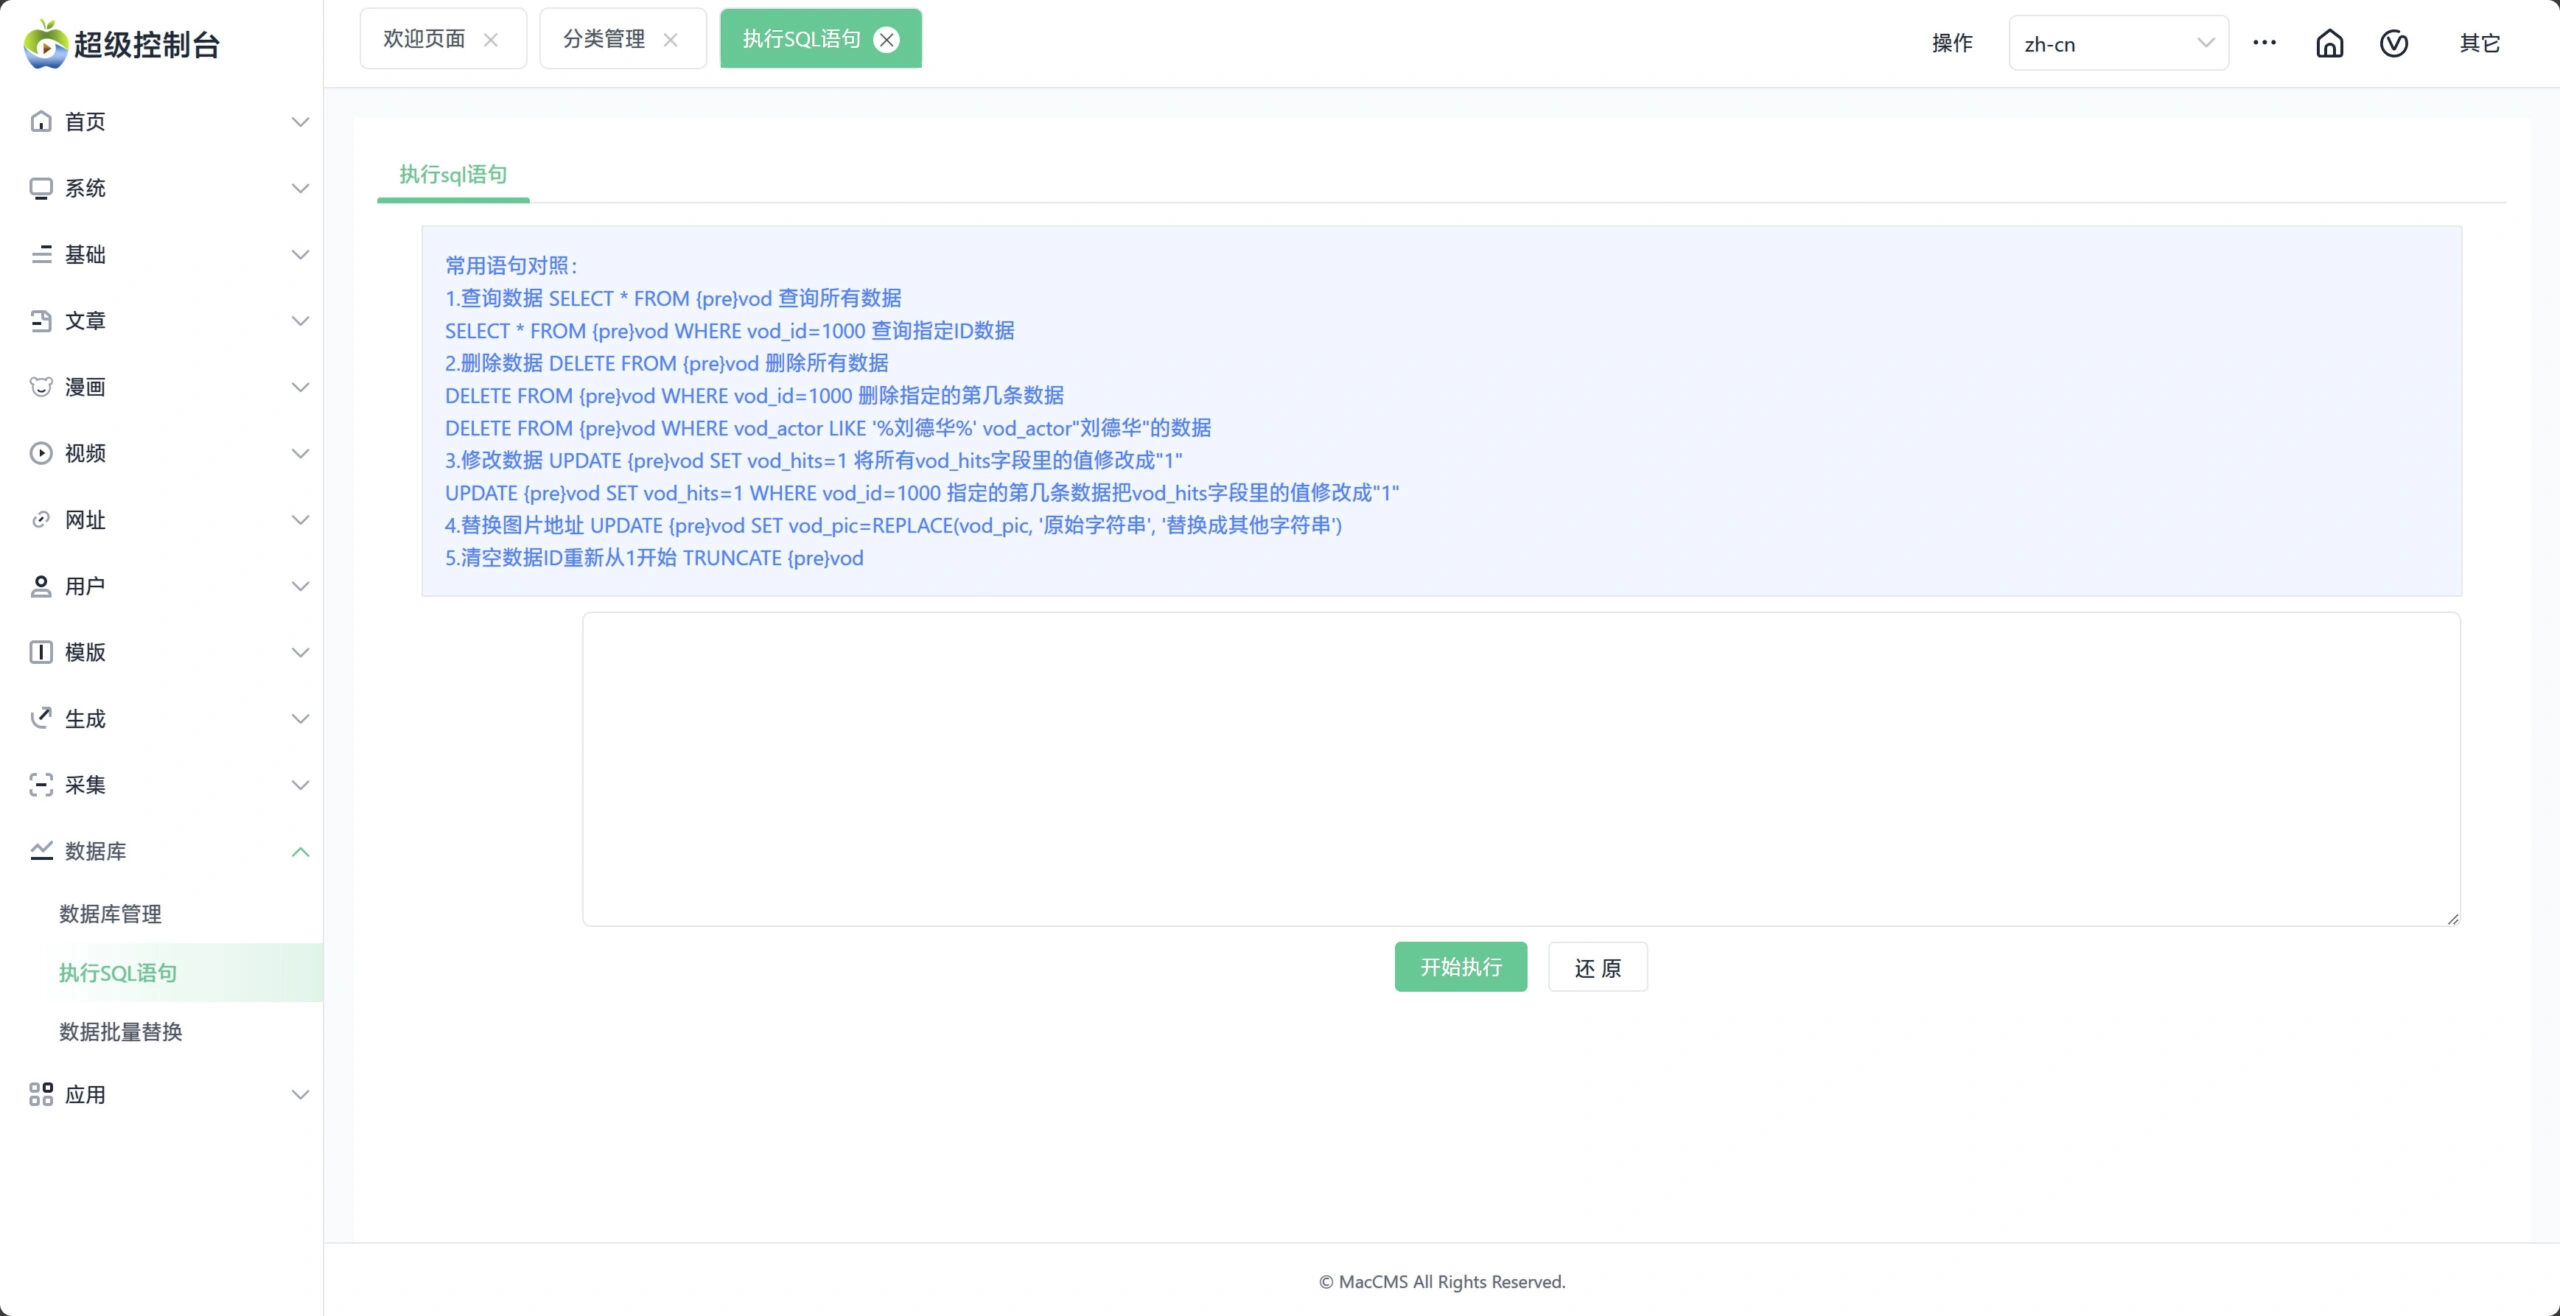2560x1316 pixels.
Task: Click the 漫画 bear icon in sidebar
Action: tap(41, 387)
